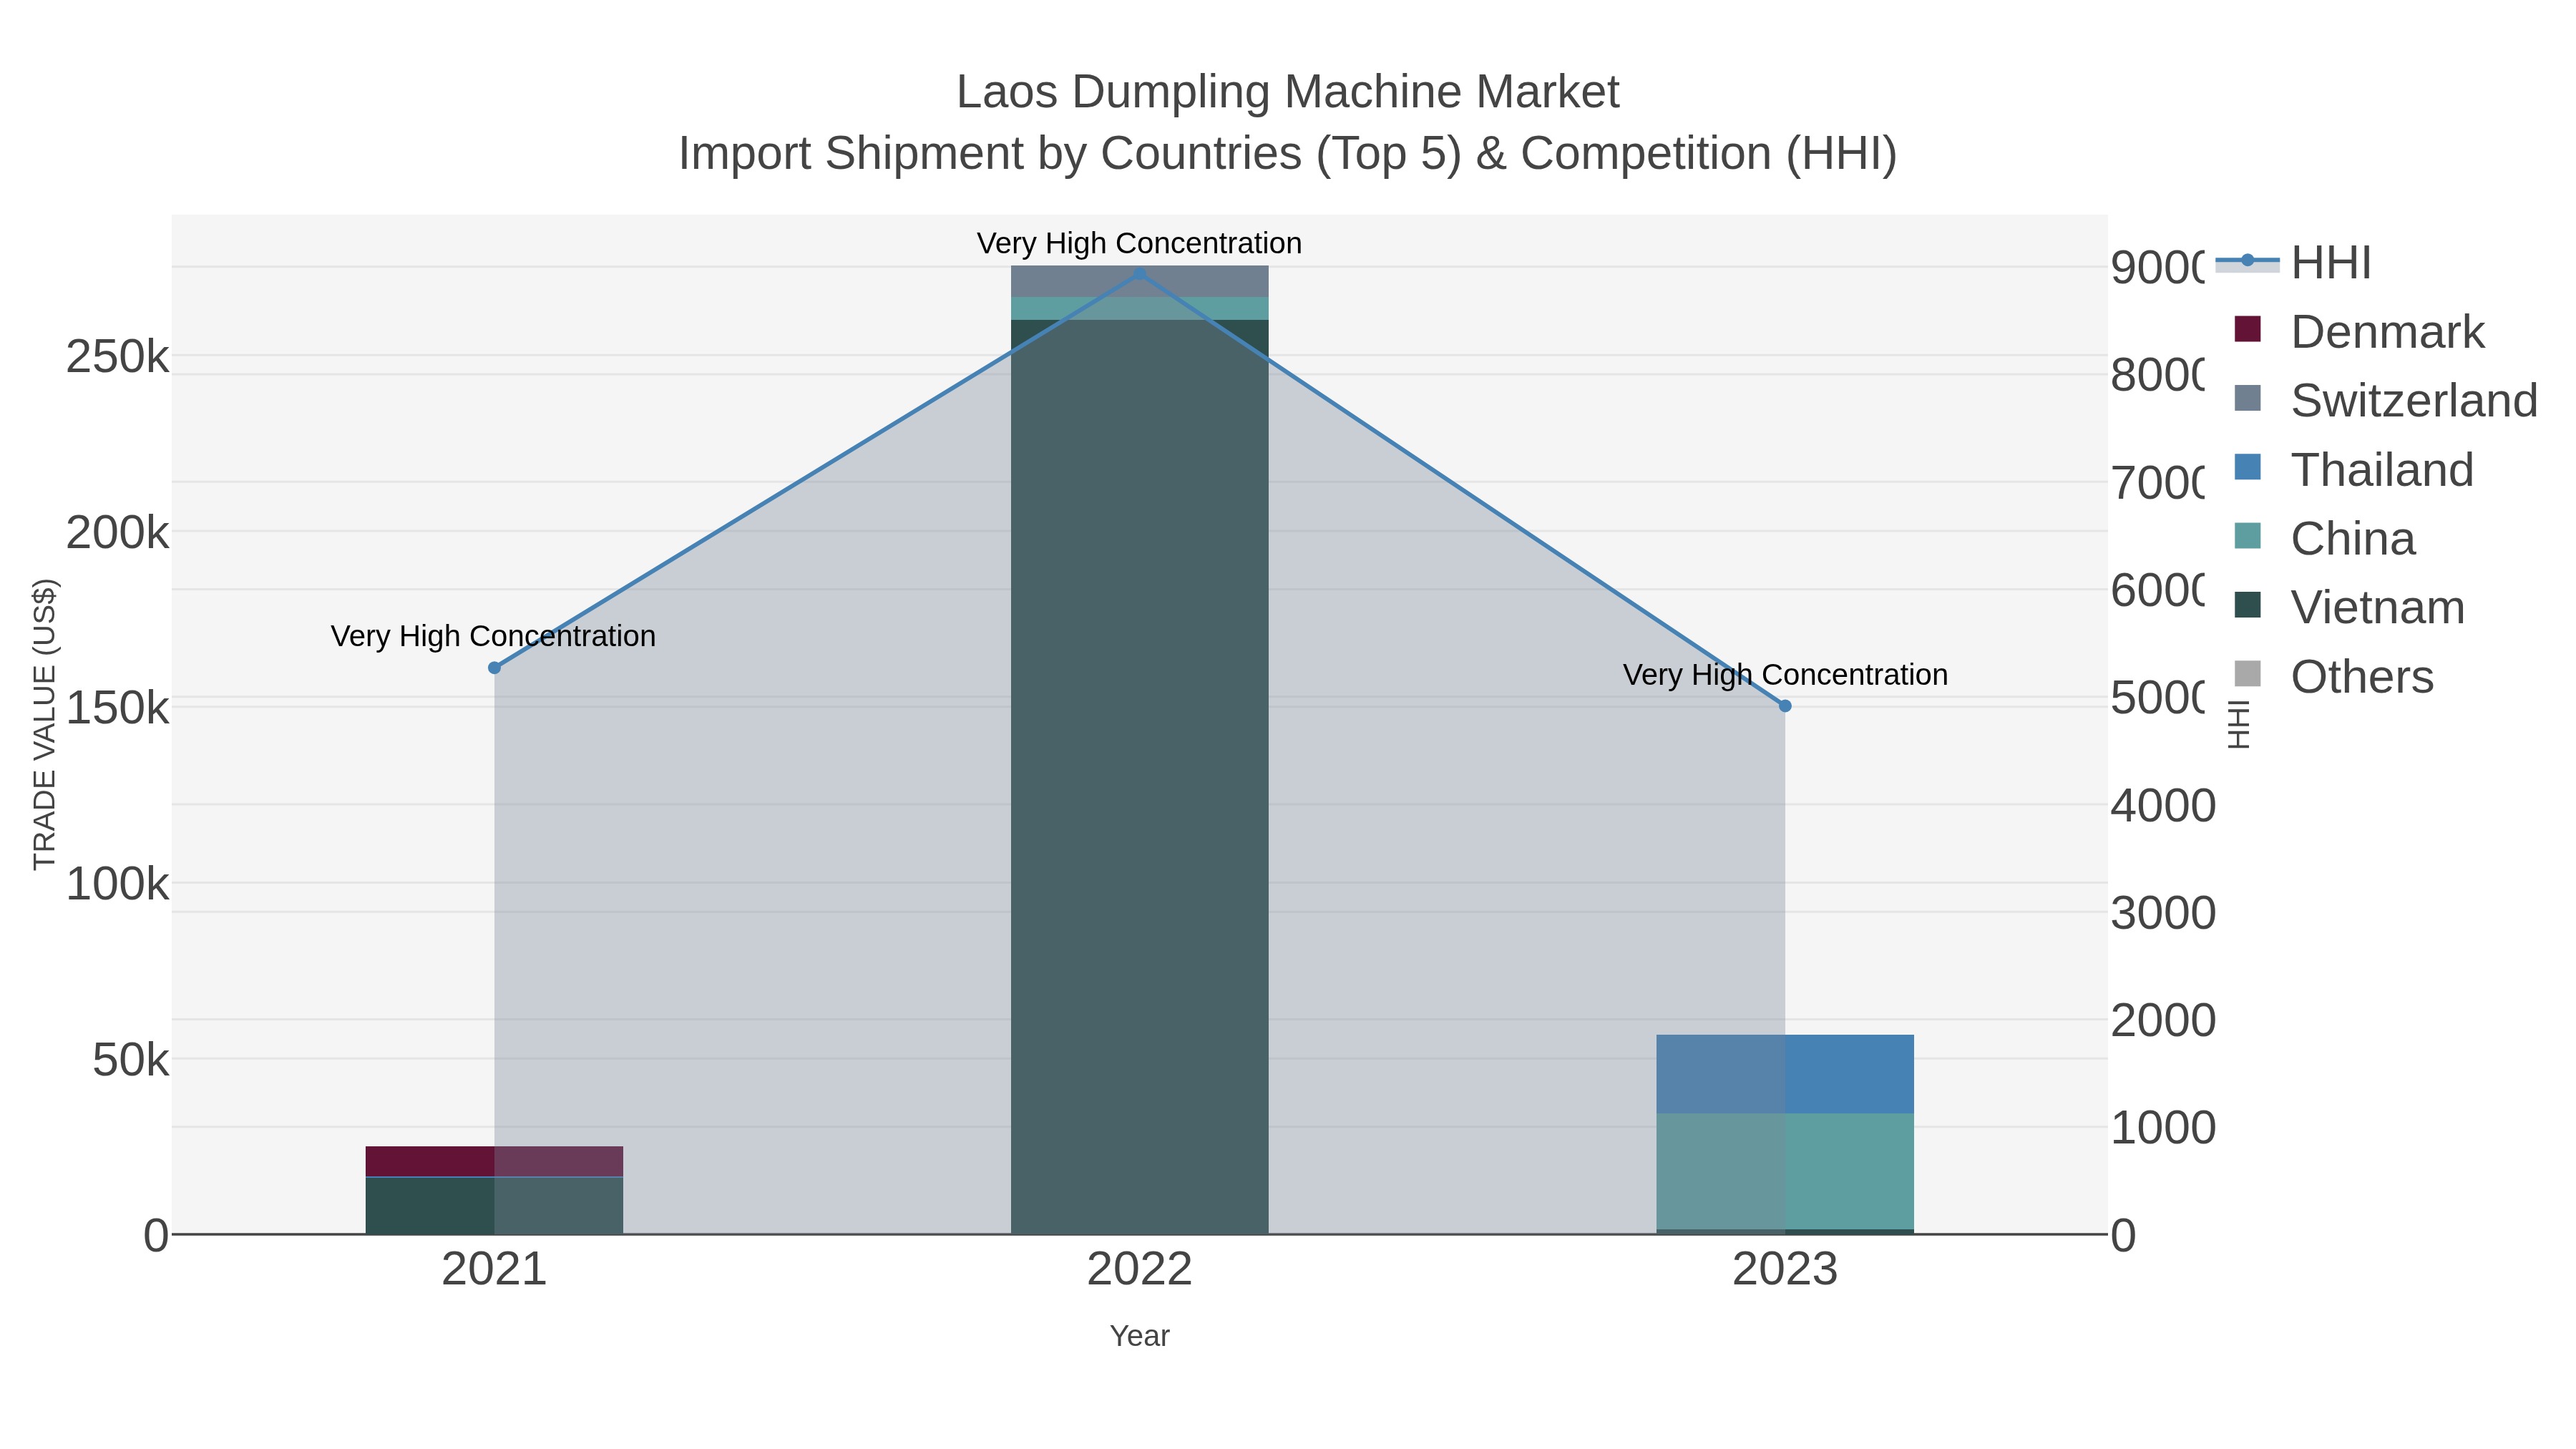Click the 4000 HHI axis tick label
This screenshot has height=1449, width=2576.
tap(2163, 806)
